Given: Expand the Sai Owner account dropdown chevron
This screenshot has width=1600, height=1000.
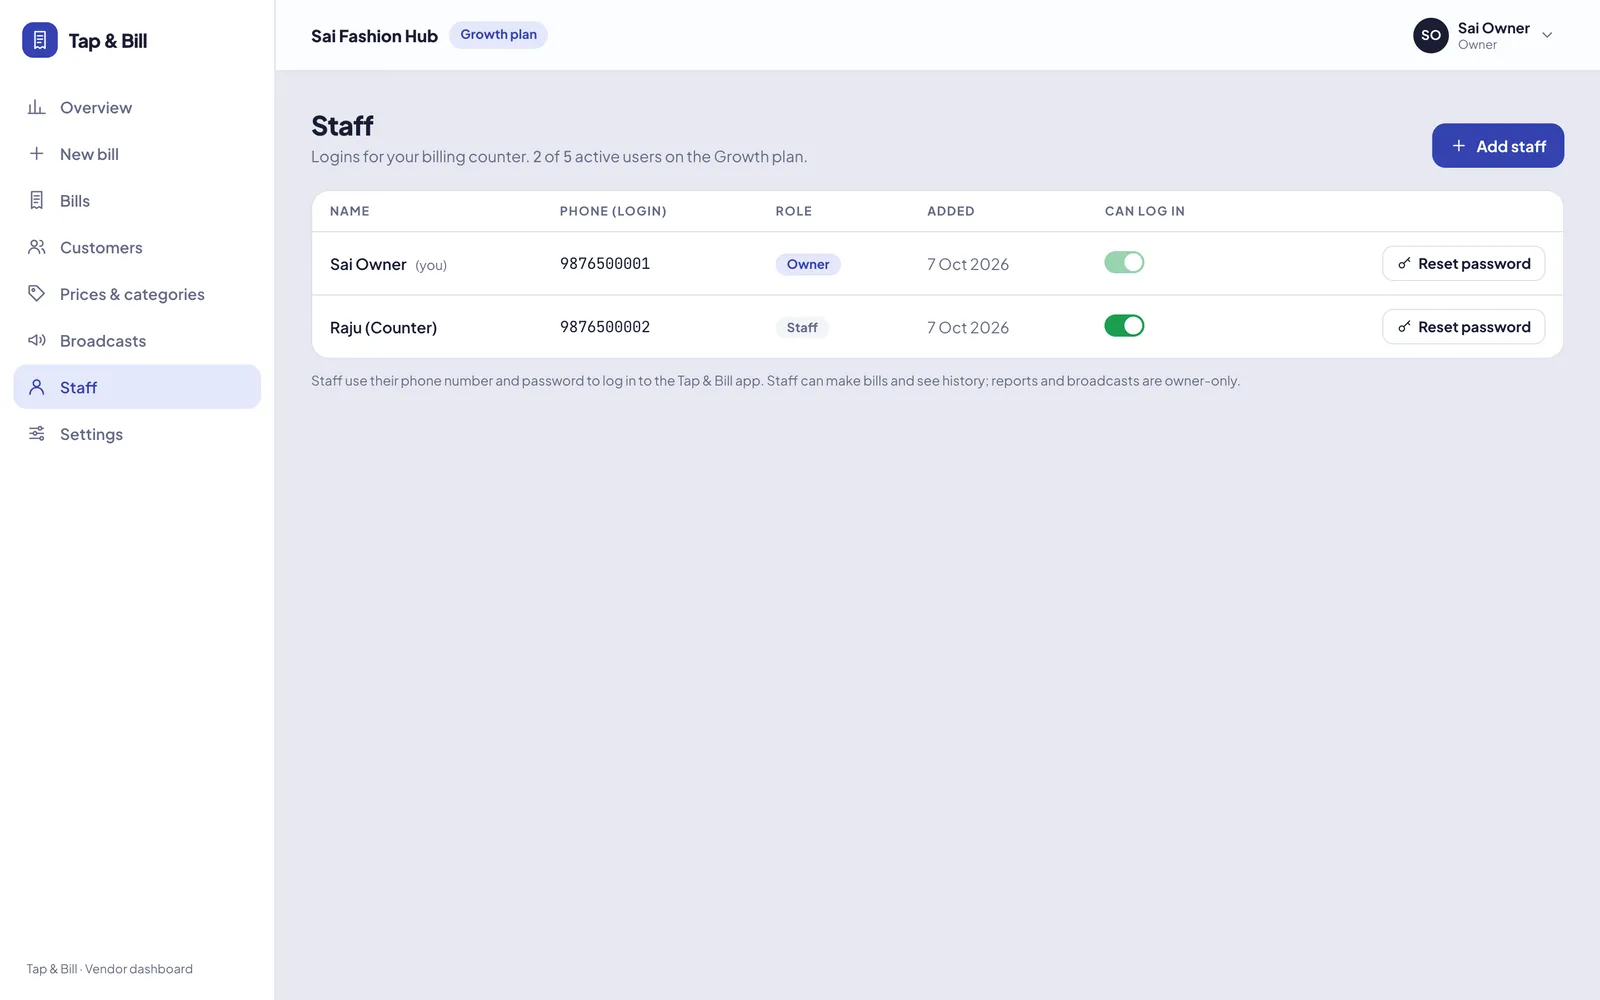Looking at the screenshot, I should pyautogui.click(x=1547, y=35).
